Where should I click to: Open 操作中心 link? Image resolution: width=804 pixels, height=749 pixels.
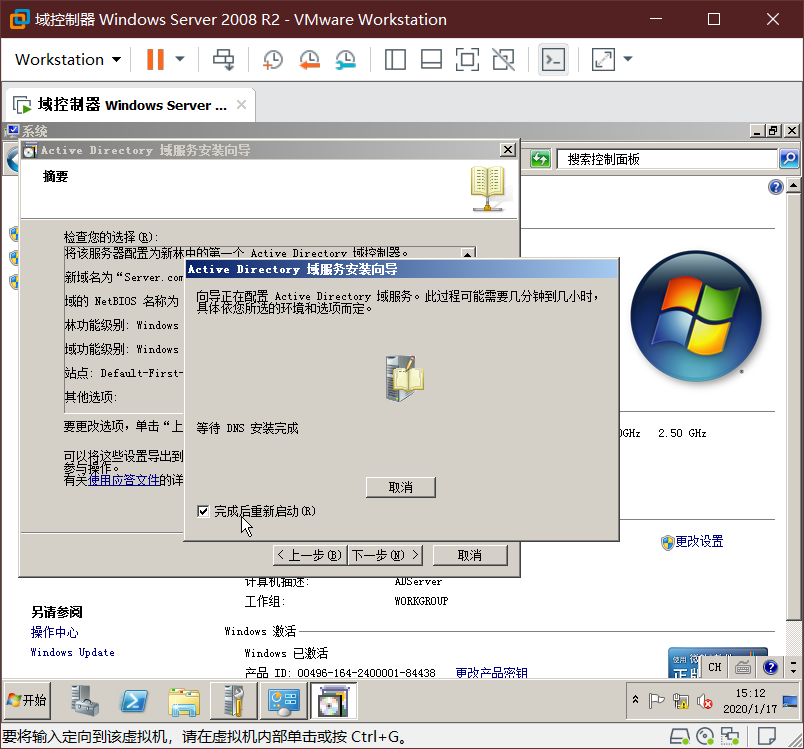(x=54, y=632)
